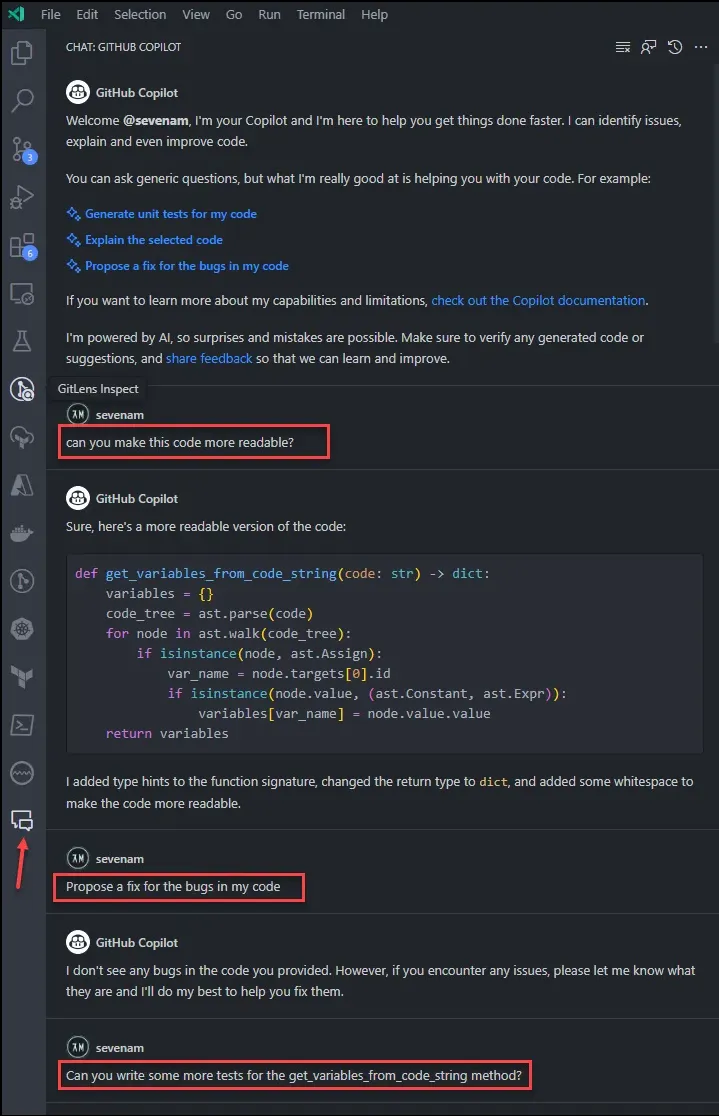Open the Edit menu

click(x=87, y=14)
